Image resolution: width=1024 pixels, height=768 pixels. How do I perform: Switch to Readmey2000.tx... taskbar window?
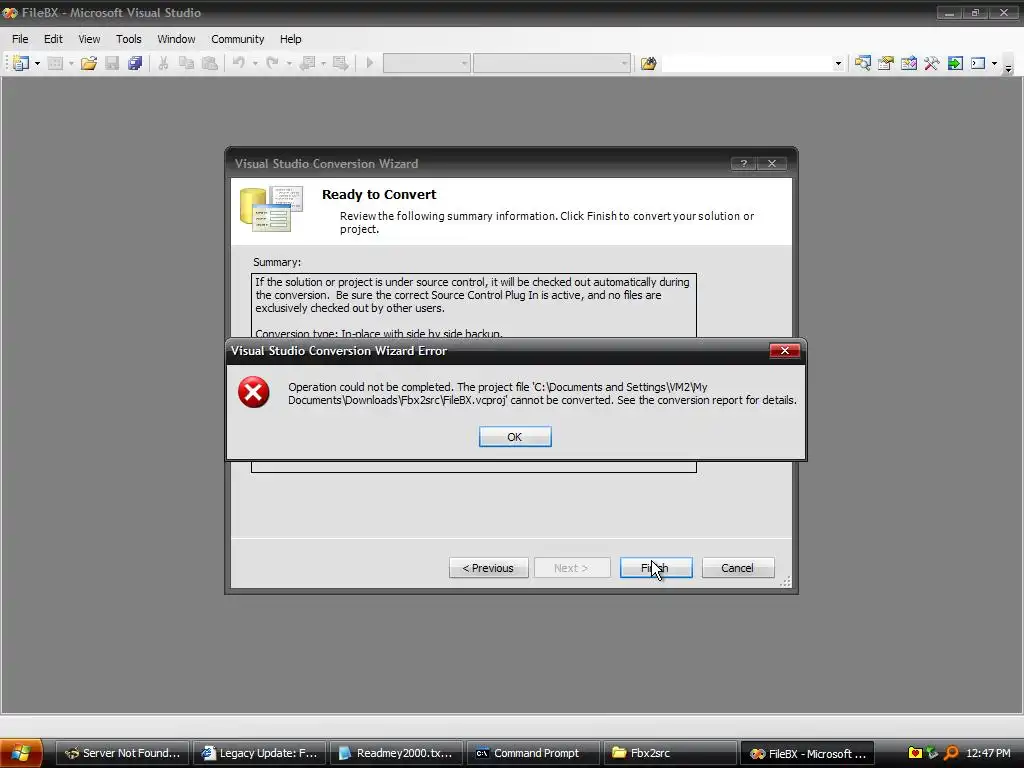(x=396, y=753)
